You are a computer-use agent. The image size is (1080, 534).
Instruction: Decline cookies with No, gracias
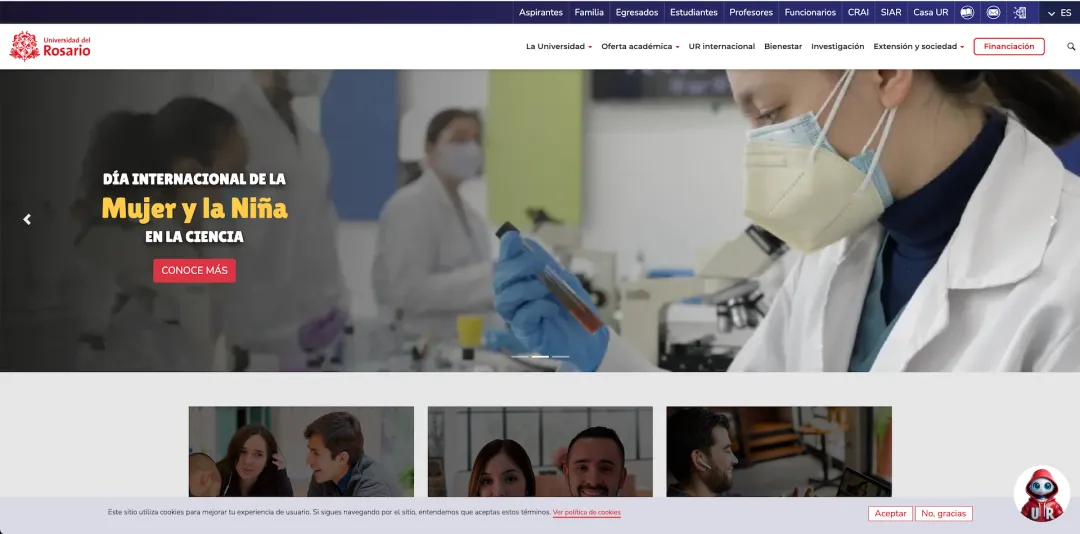pos(943,513)
